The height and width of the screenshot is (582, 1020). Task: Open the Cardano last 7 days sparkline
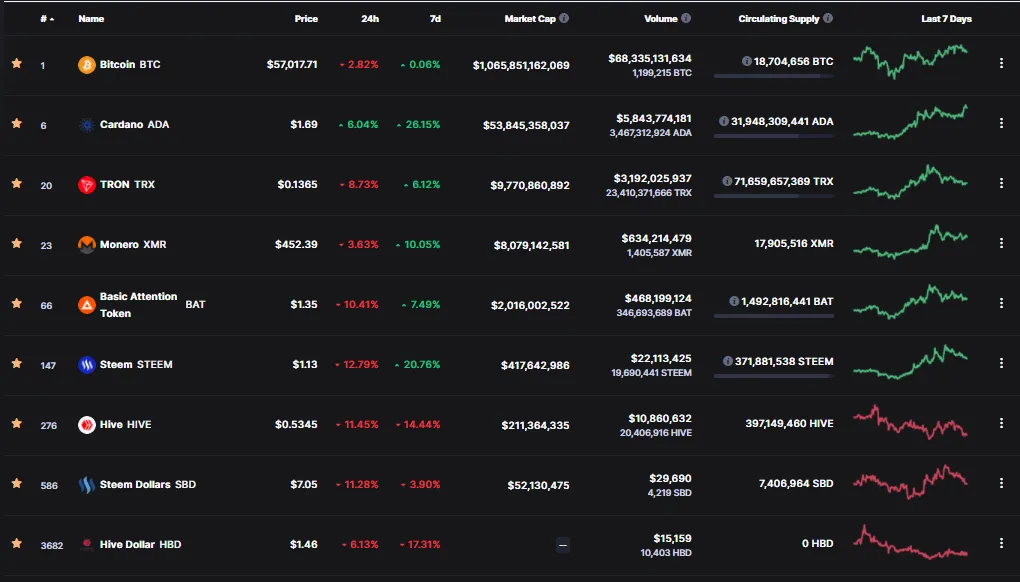910,122
